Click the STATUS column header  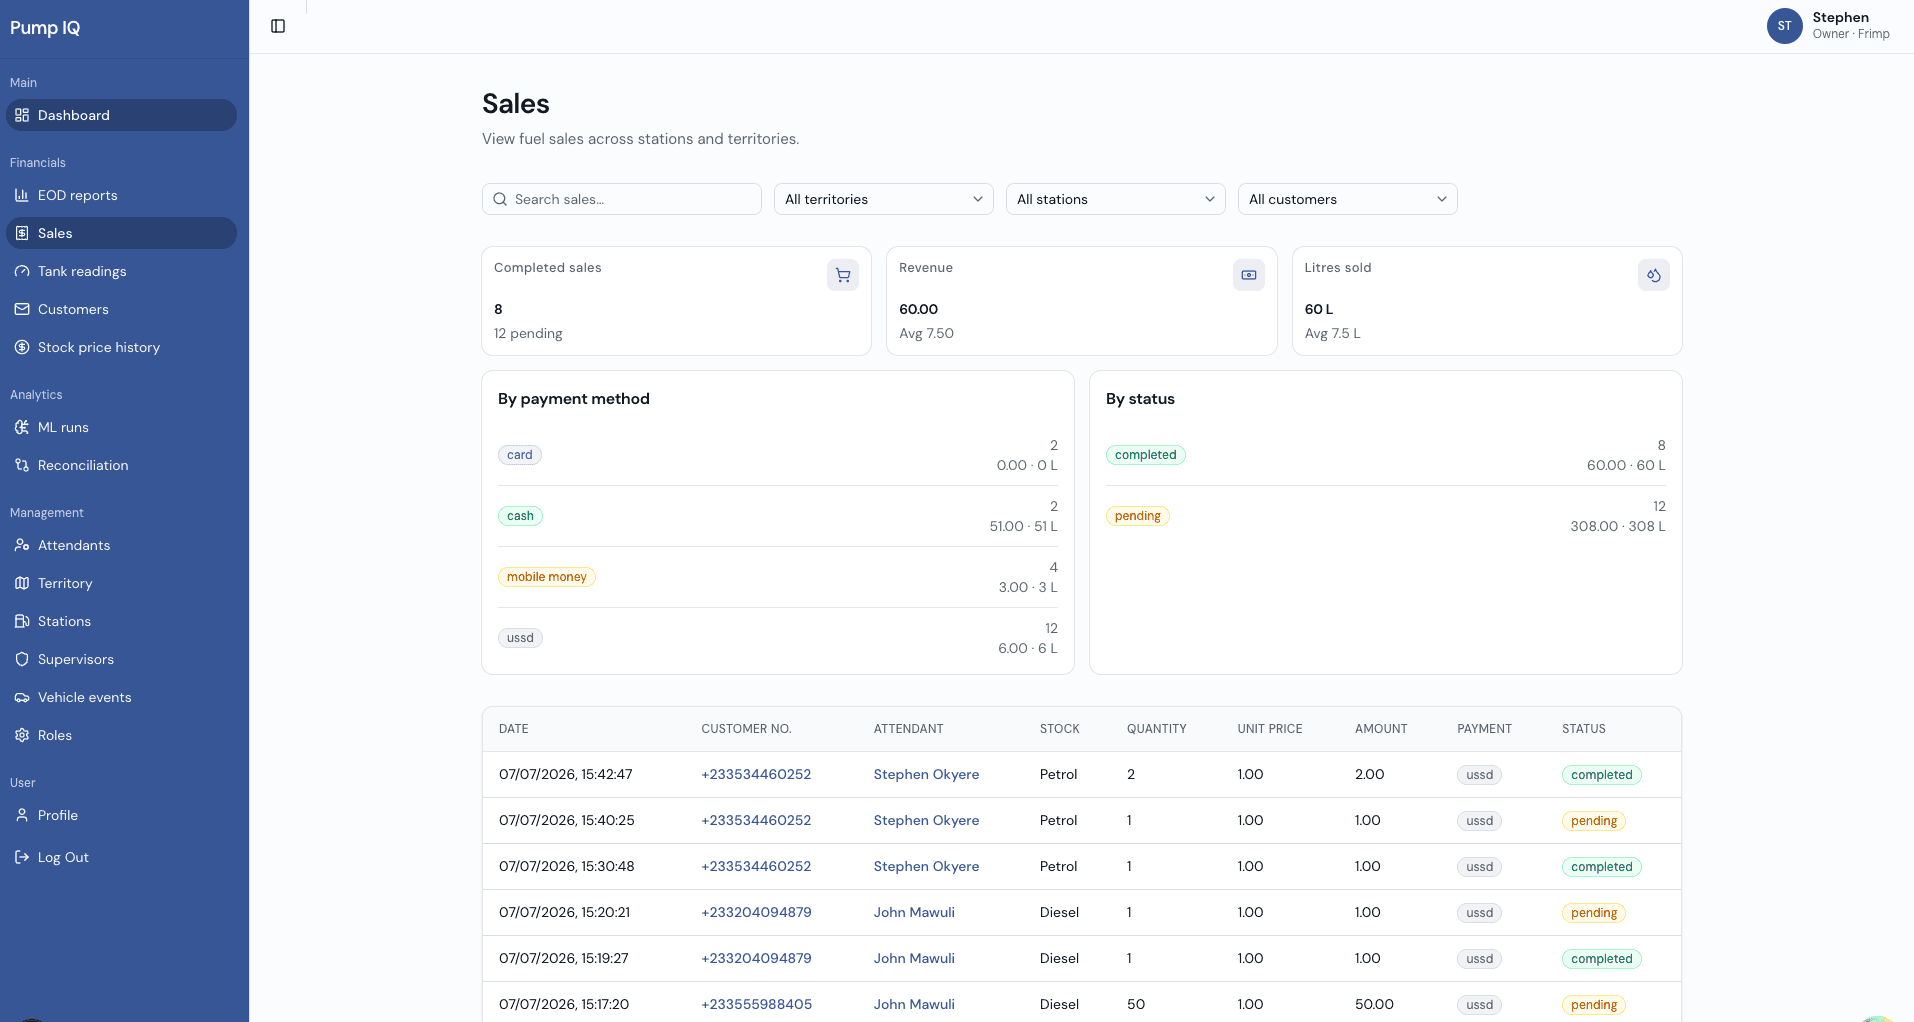[x=1584, y=729]
